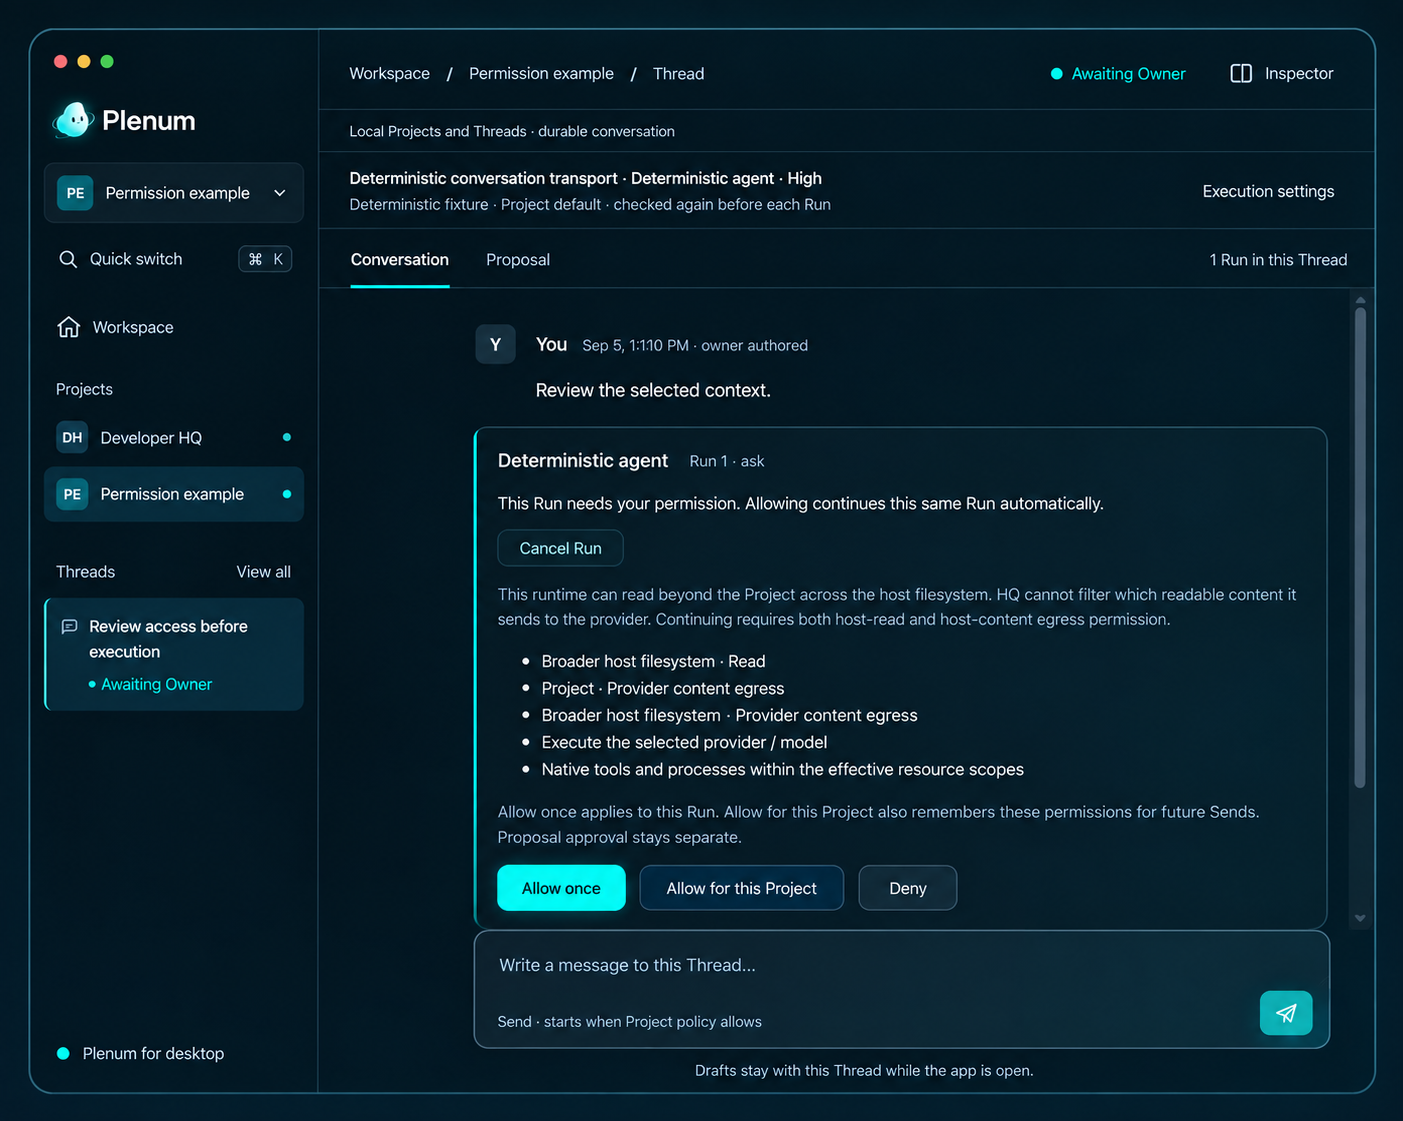Open Quick switch
This screenshot has width=1403, height=1121.
coord(174,259)
